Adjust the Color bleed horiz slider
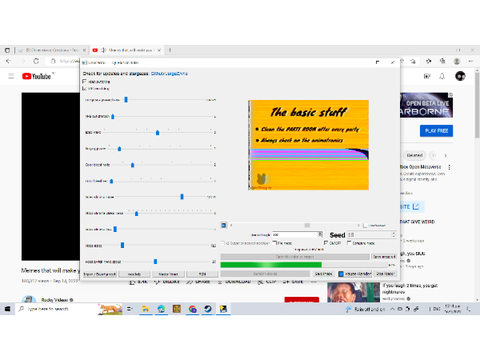Screen dimensions: 480x360 (132, 165)
